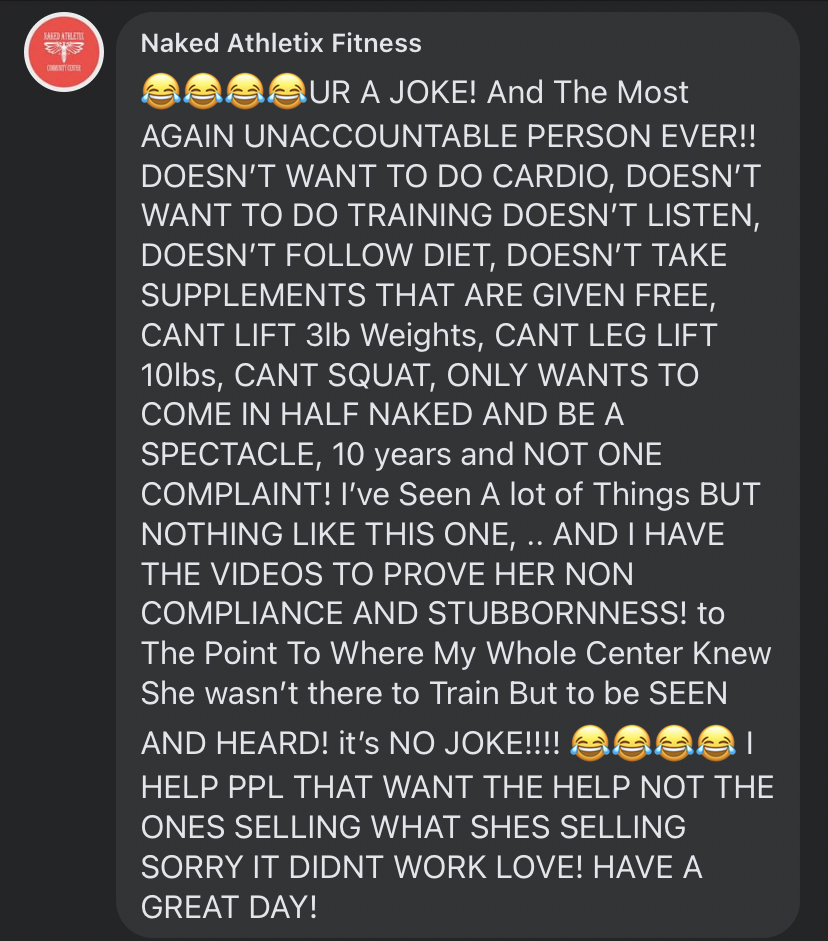Click the "COME IN HALF NAKED AND BE A" line
The width and height of the screenshot is (828, 941).
[x=382, y=415]
